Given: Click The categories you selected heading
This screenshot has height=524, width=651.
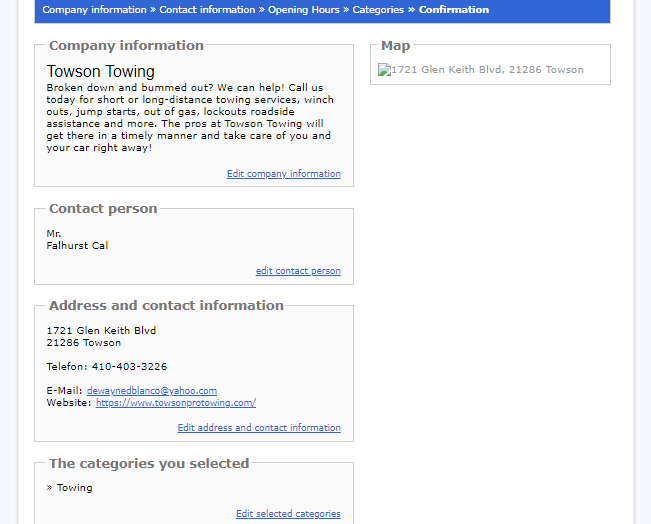Looking at the screenshot, I should click(149, 463).
